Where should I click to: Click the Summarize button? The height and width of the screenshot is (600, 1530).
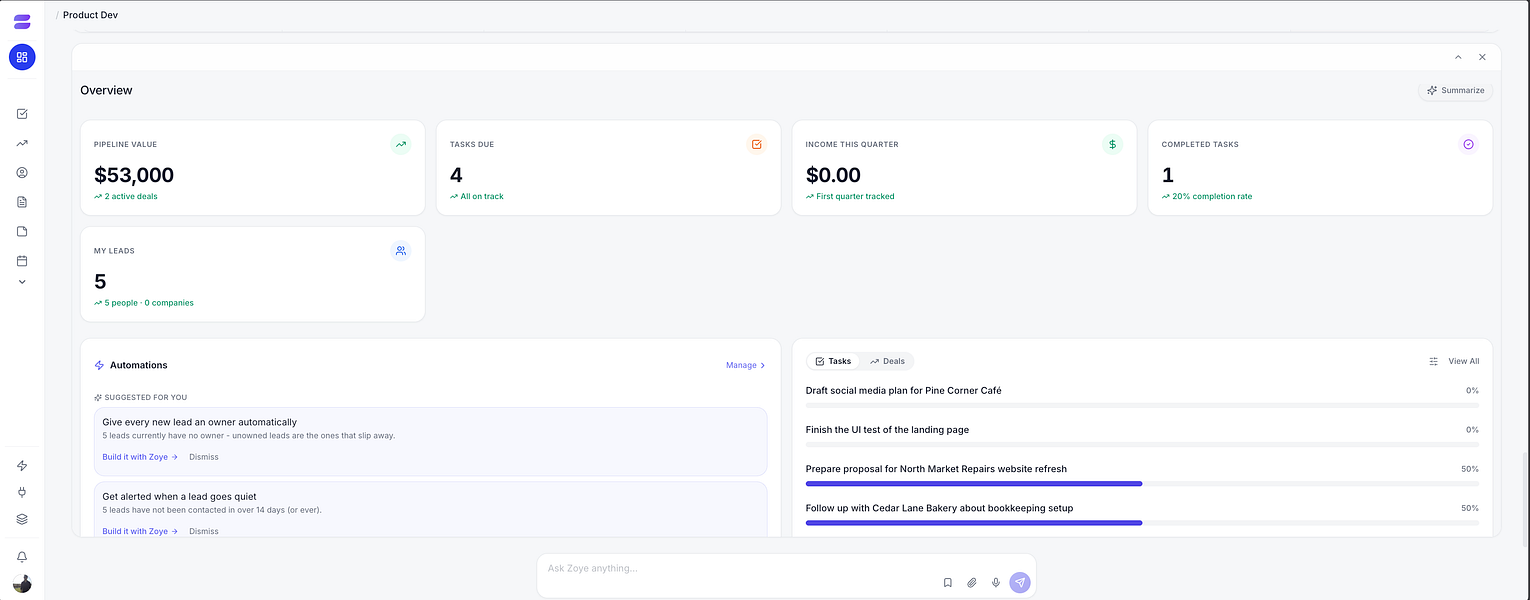(1455, 90)
